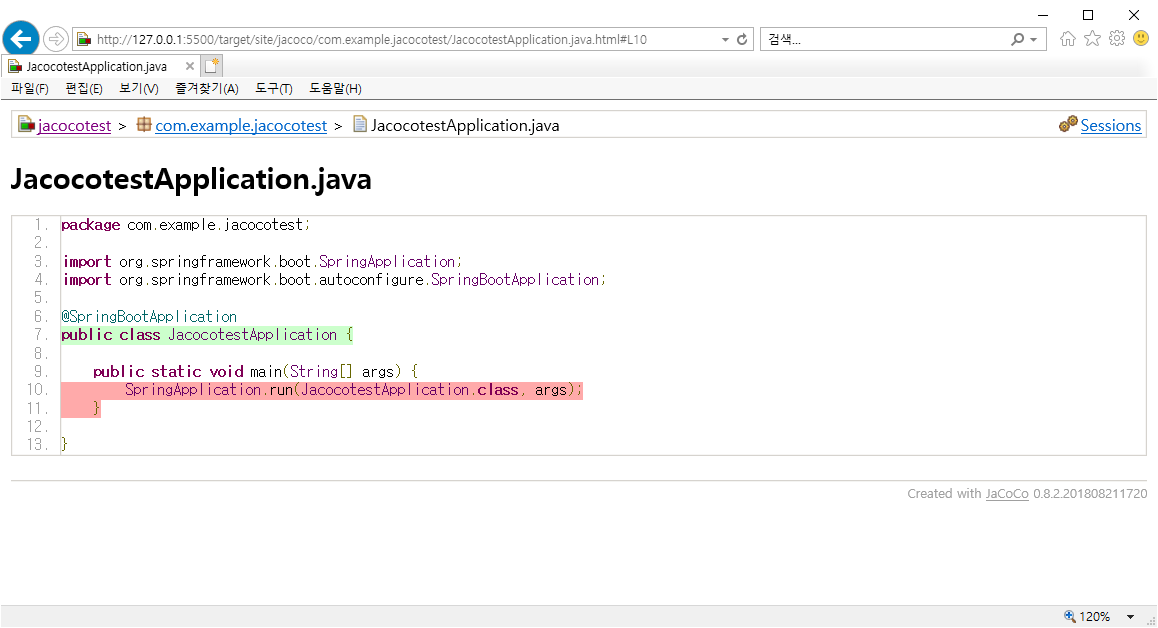Click the @SpringBootApplication annotation text
This screenshot has height=628, width=1158.
[x=149, y=316]
